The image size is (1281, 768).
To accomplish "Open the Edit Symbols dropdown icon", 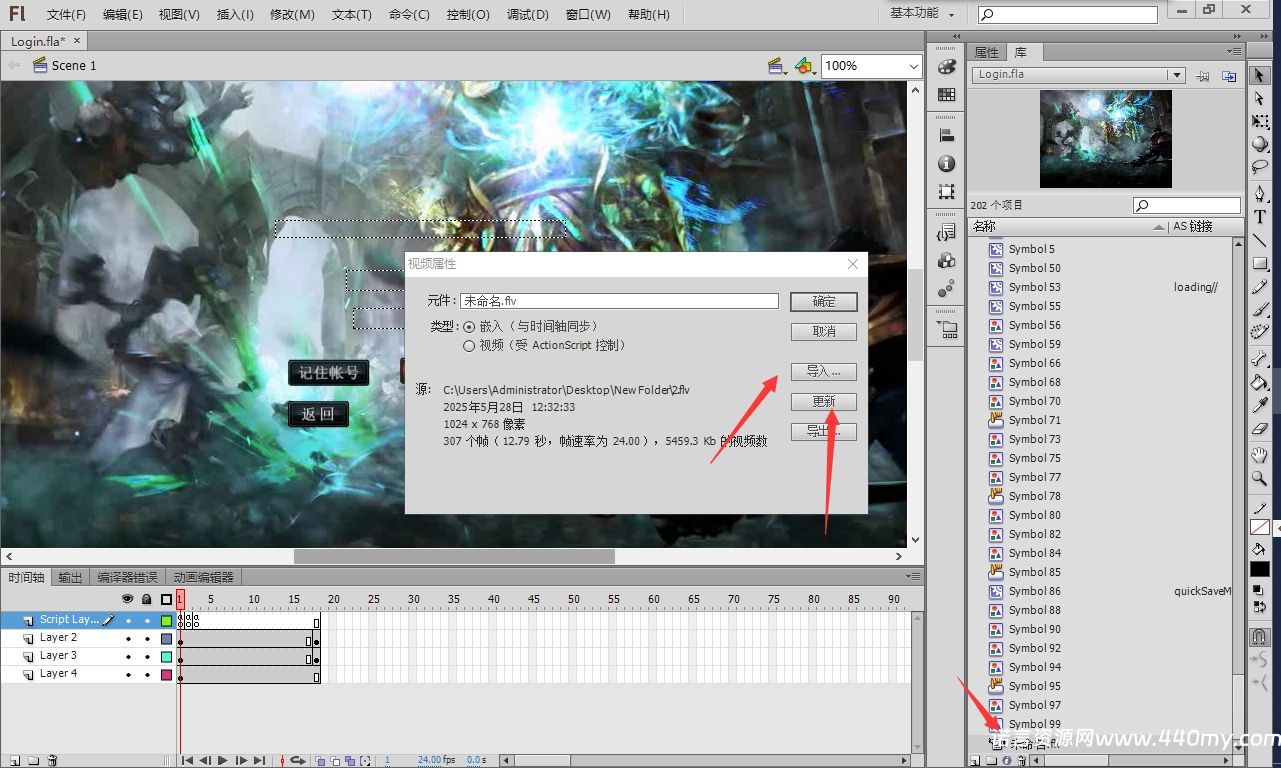I will pos(805,66).
